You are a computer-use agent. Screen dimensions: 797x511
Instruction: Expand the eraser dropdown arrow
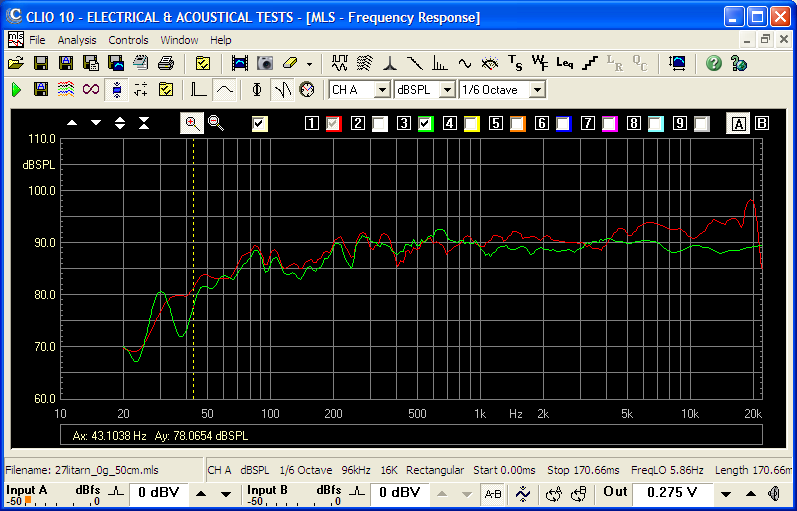pos(309,64)
